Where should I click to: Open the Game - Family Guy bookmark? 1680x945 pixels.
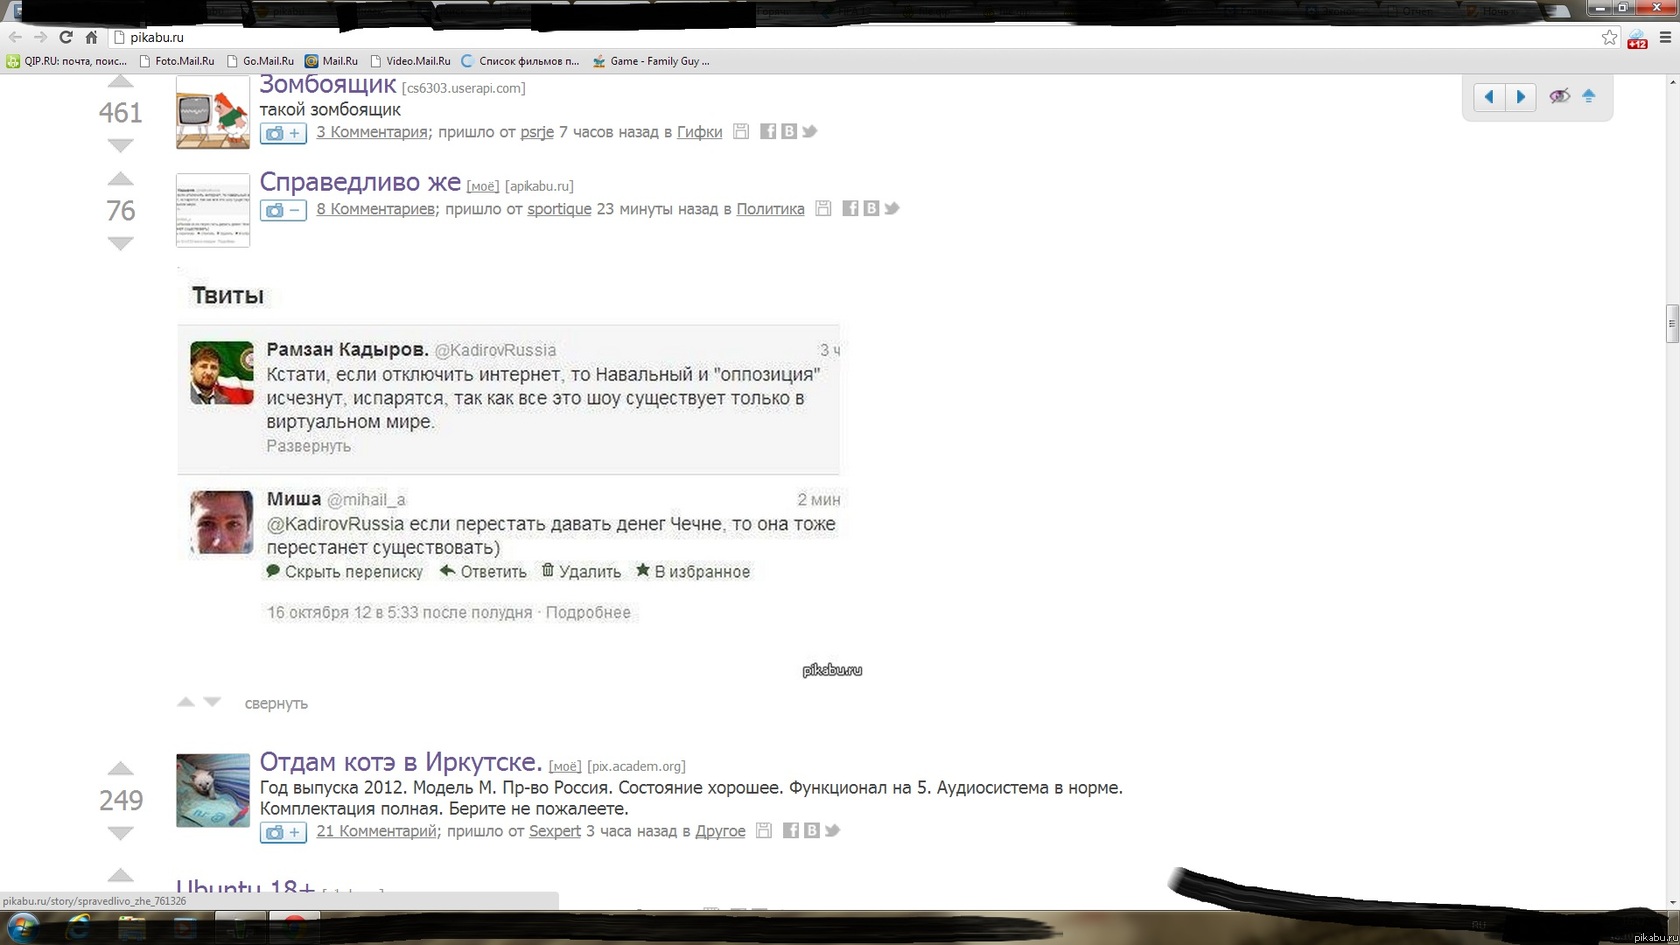pyautogui.click(x=651, y=61)
